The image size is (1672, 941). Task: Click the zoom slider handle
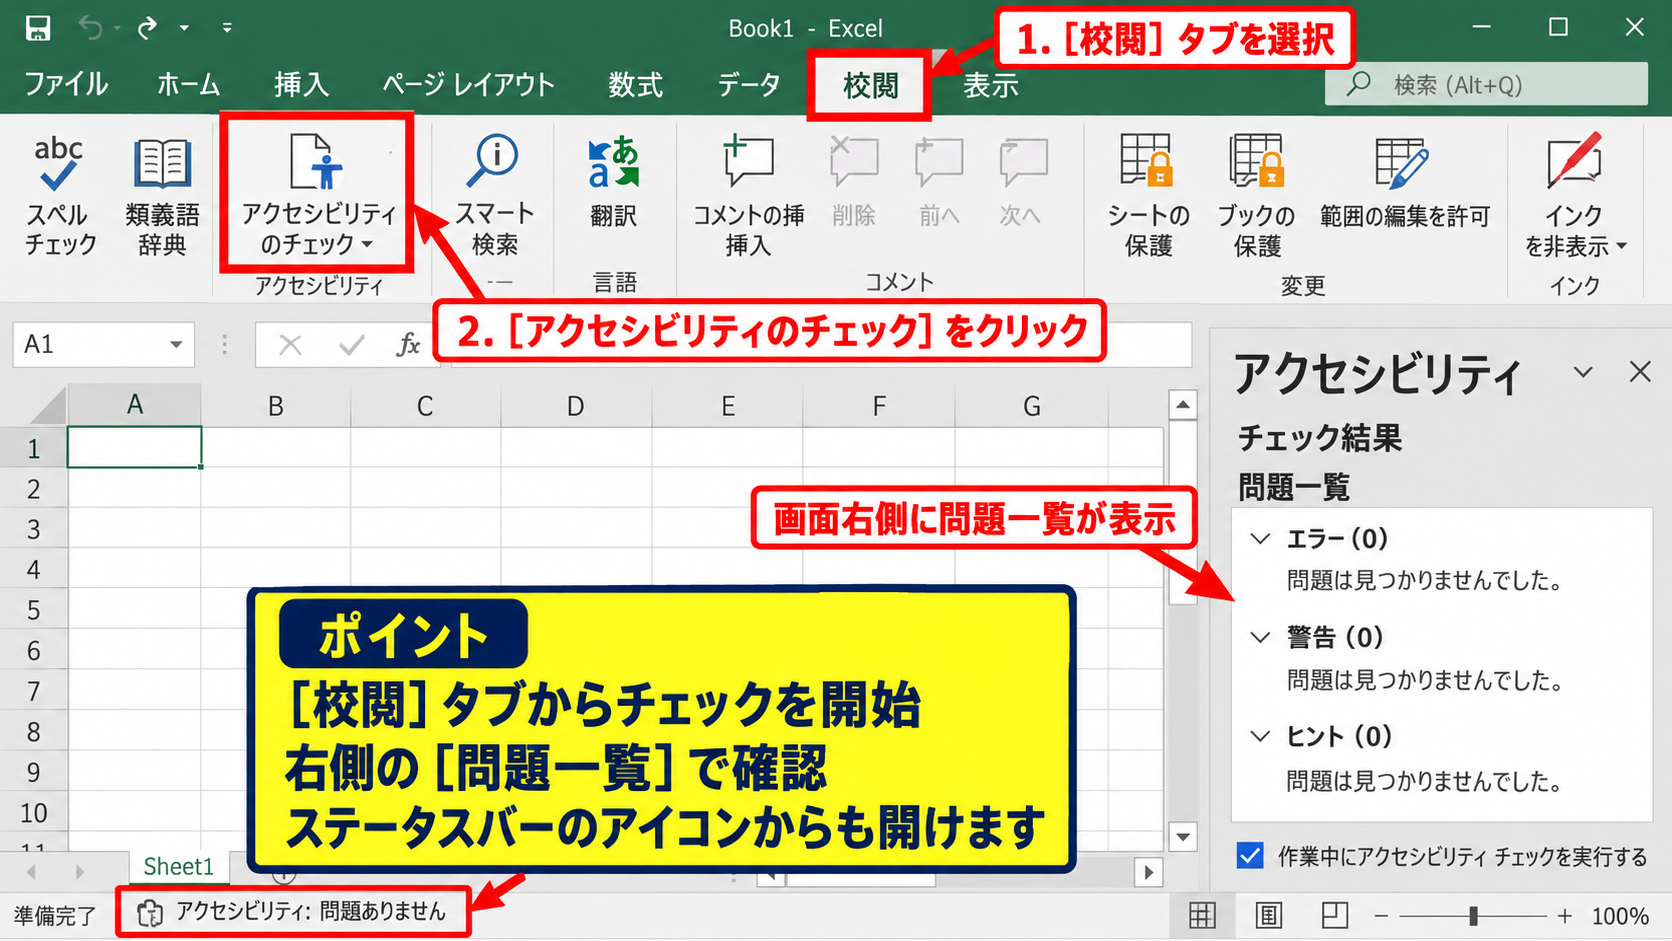pos(1473,915)
